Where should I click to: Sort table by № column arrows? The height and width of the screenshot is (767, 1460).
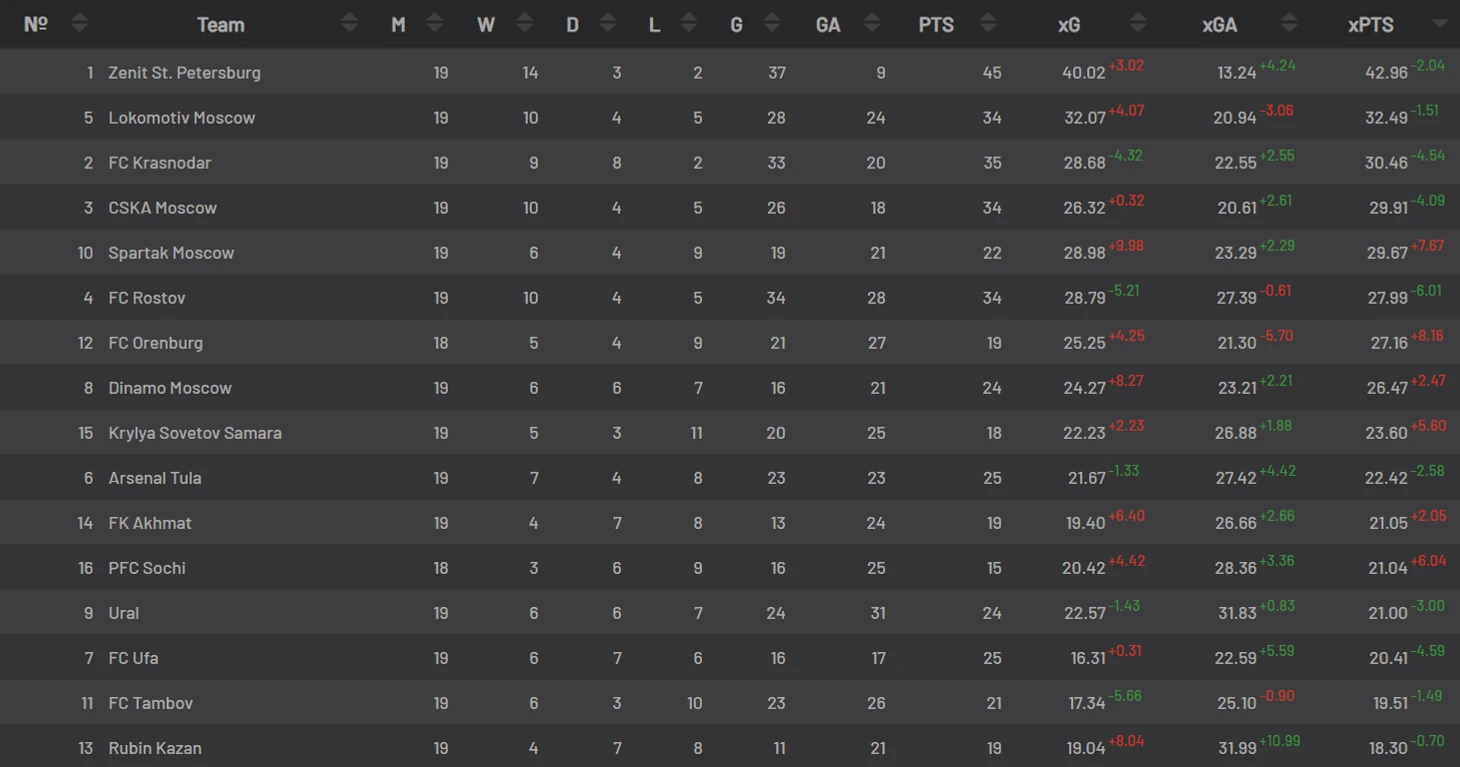pos(79,23)
